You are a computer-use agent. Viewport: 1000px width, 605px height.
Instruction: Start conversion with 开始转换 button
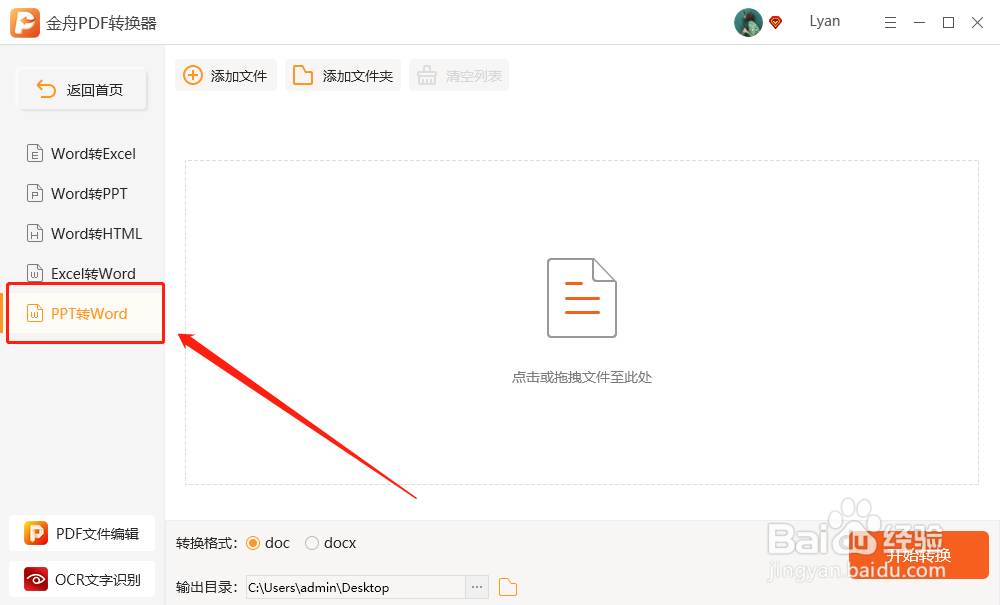click(x=919, y=555)
